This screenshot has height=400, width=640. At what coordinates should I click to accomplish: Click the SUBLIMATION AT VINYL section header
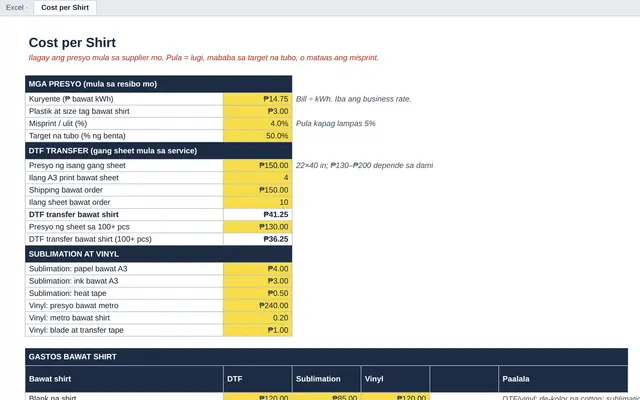click(158, 254)
